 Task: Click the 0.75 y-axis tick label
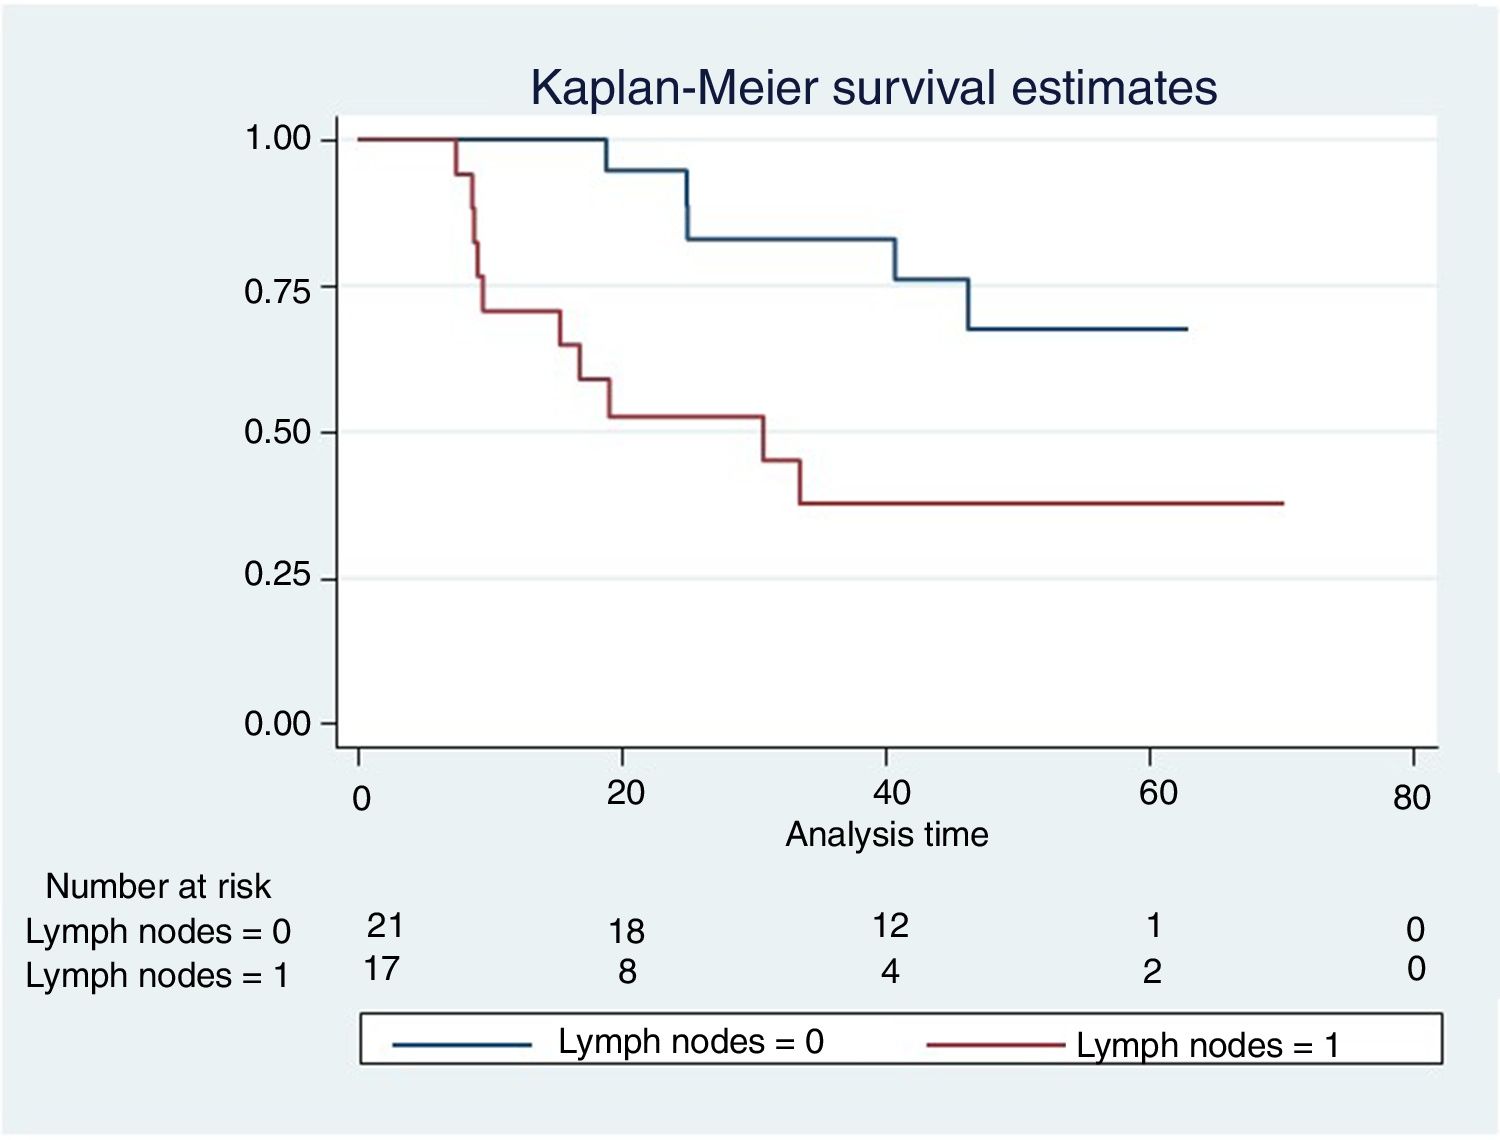click(x=277, y=291)
